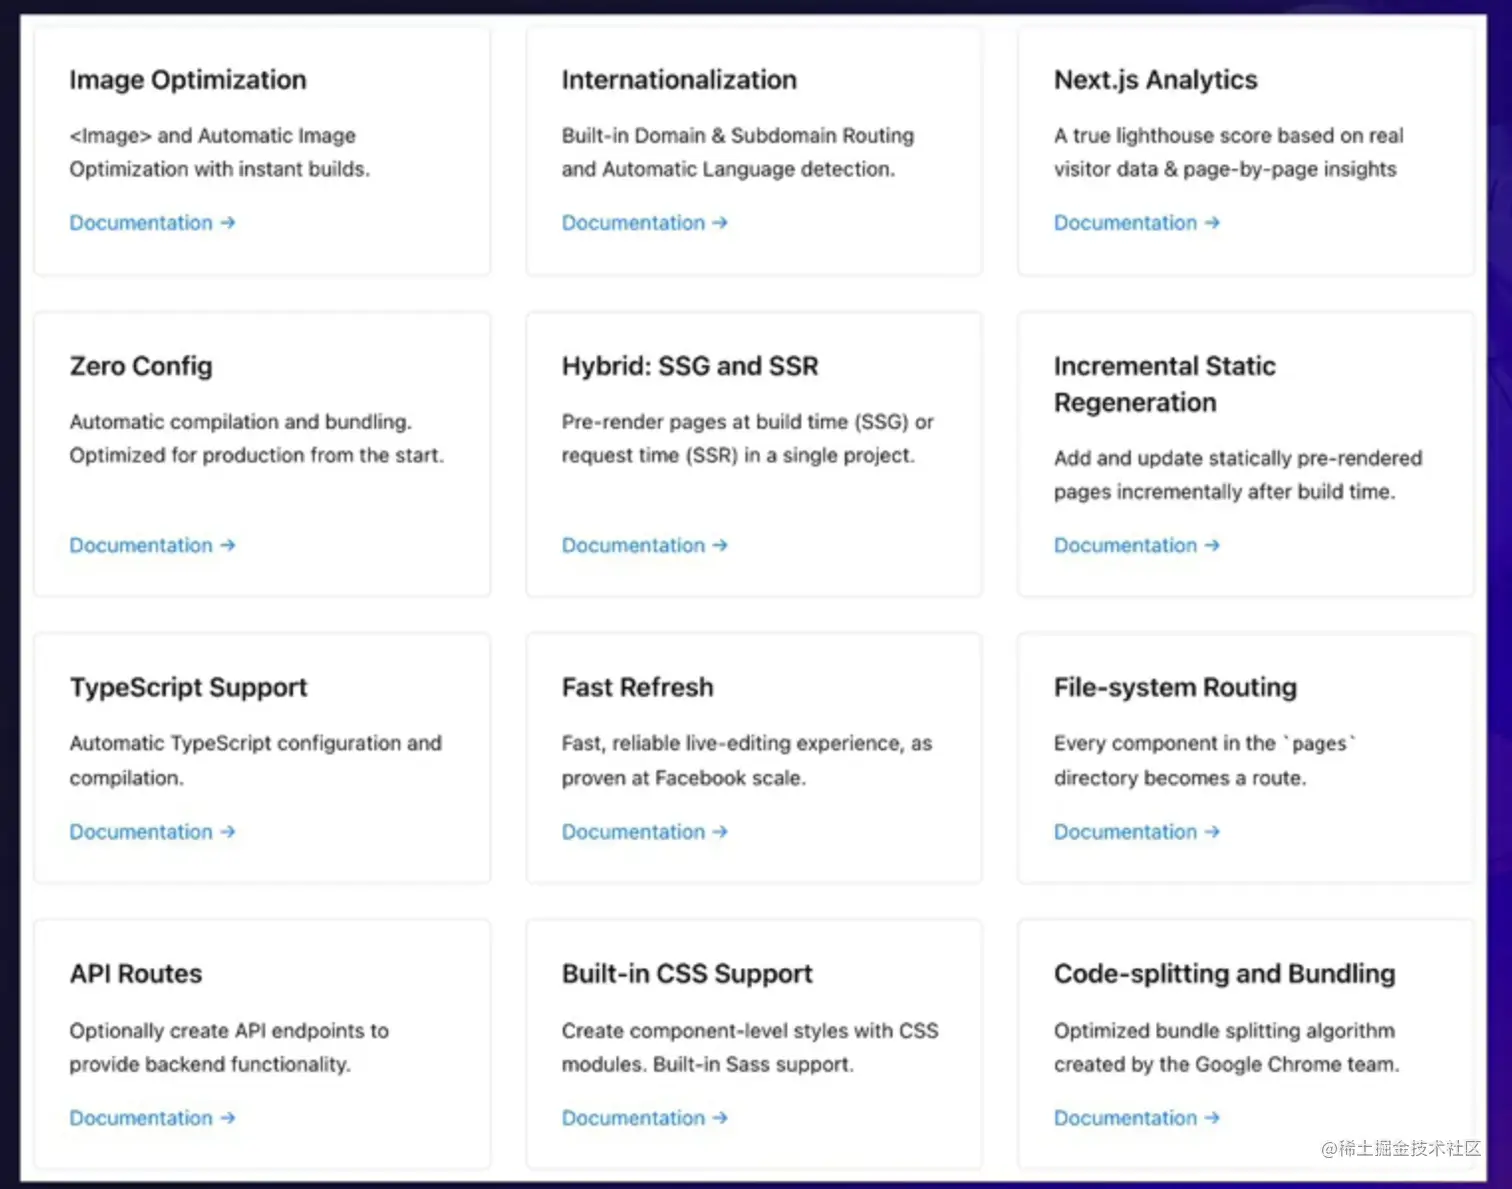The image size is (1512, 1189).
Task: Click the Incremental Static Regeneration heading
Action: (x=1164, y=384)
